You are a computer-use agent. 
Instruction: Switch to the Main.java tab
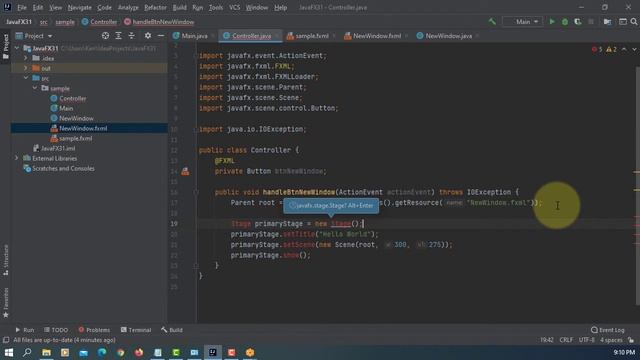pos(194,36)
